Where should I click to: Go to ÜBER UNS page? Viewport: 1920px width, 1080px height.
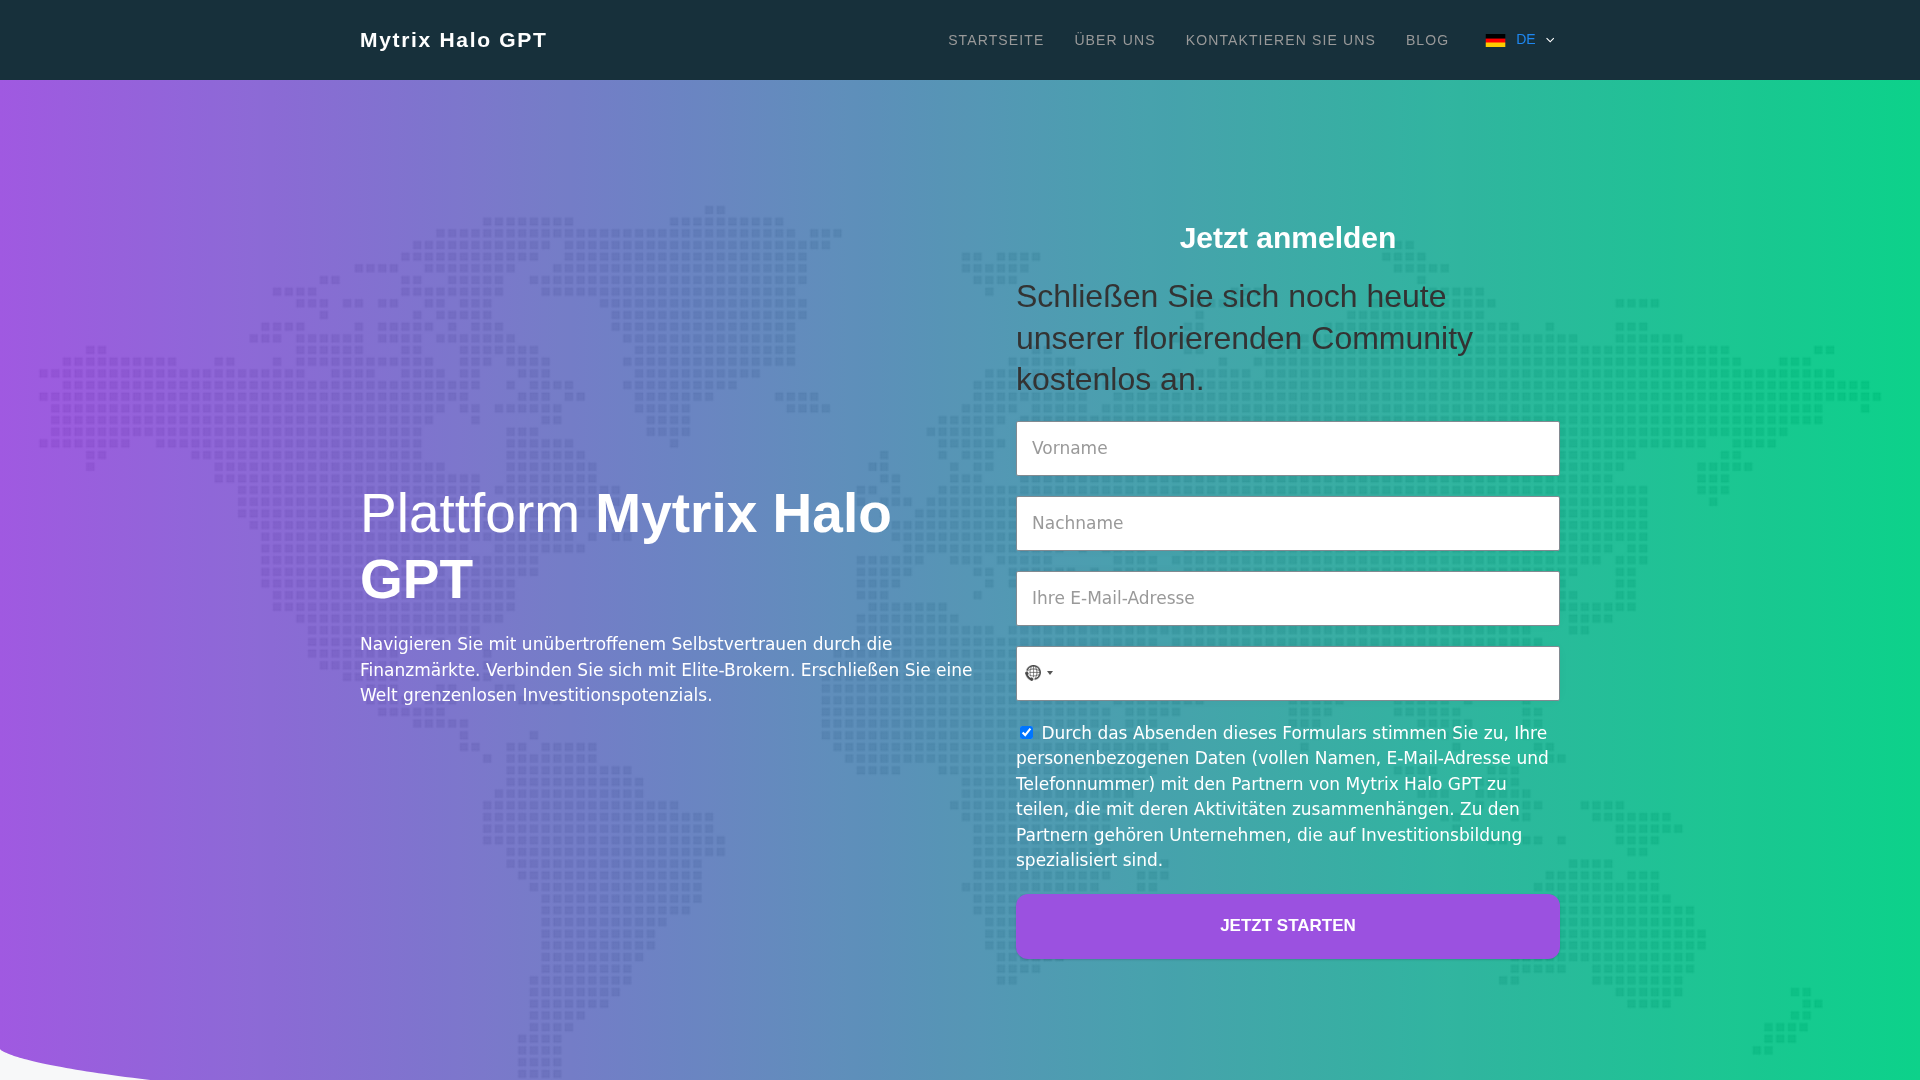(1115, 40)
